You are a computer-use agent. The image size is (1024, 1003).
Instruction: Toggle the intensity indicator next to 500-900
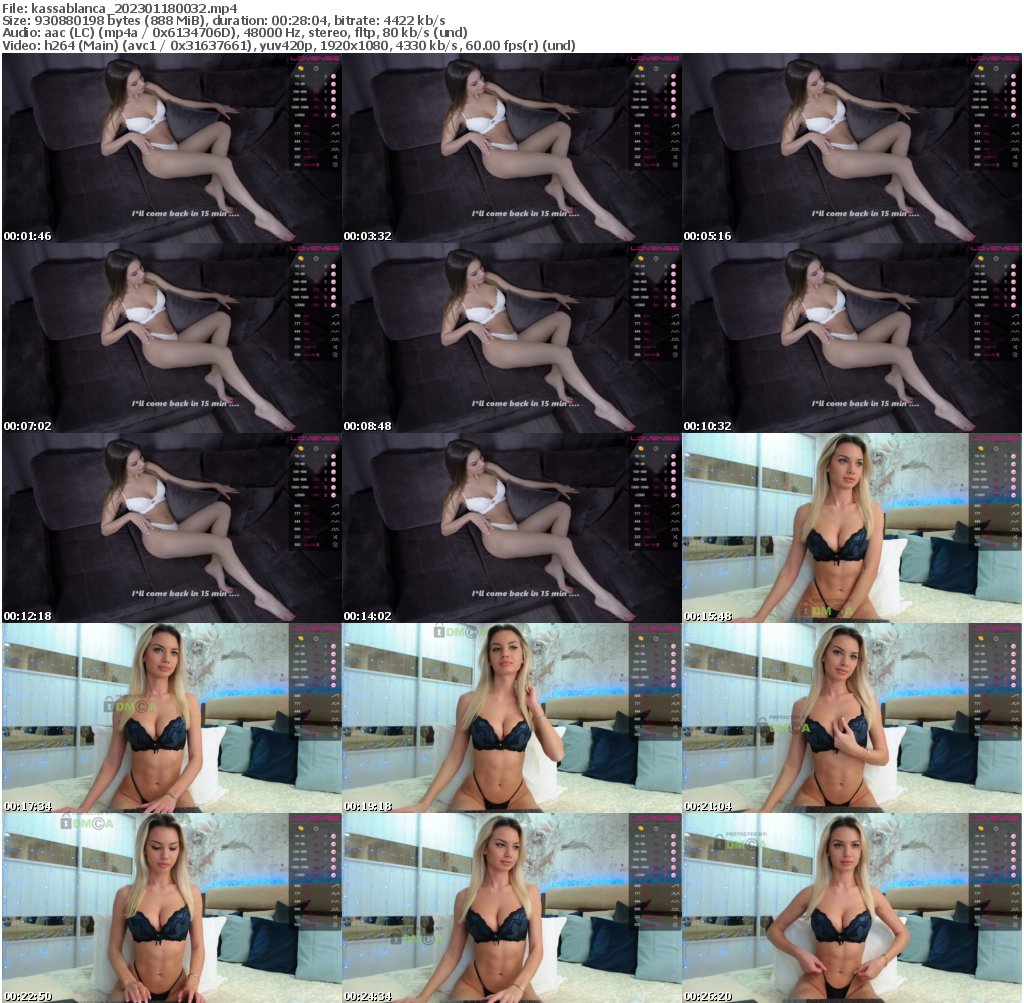coord(325,99)
